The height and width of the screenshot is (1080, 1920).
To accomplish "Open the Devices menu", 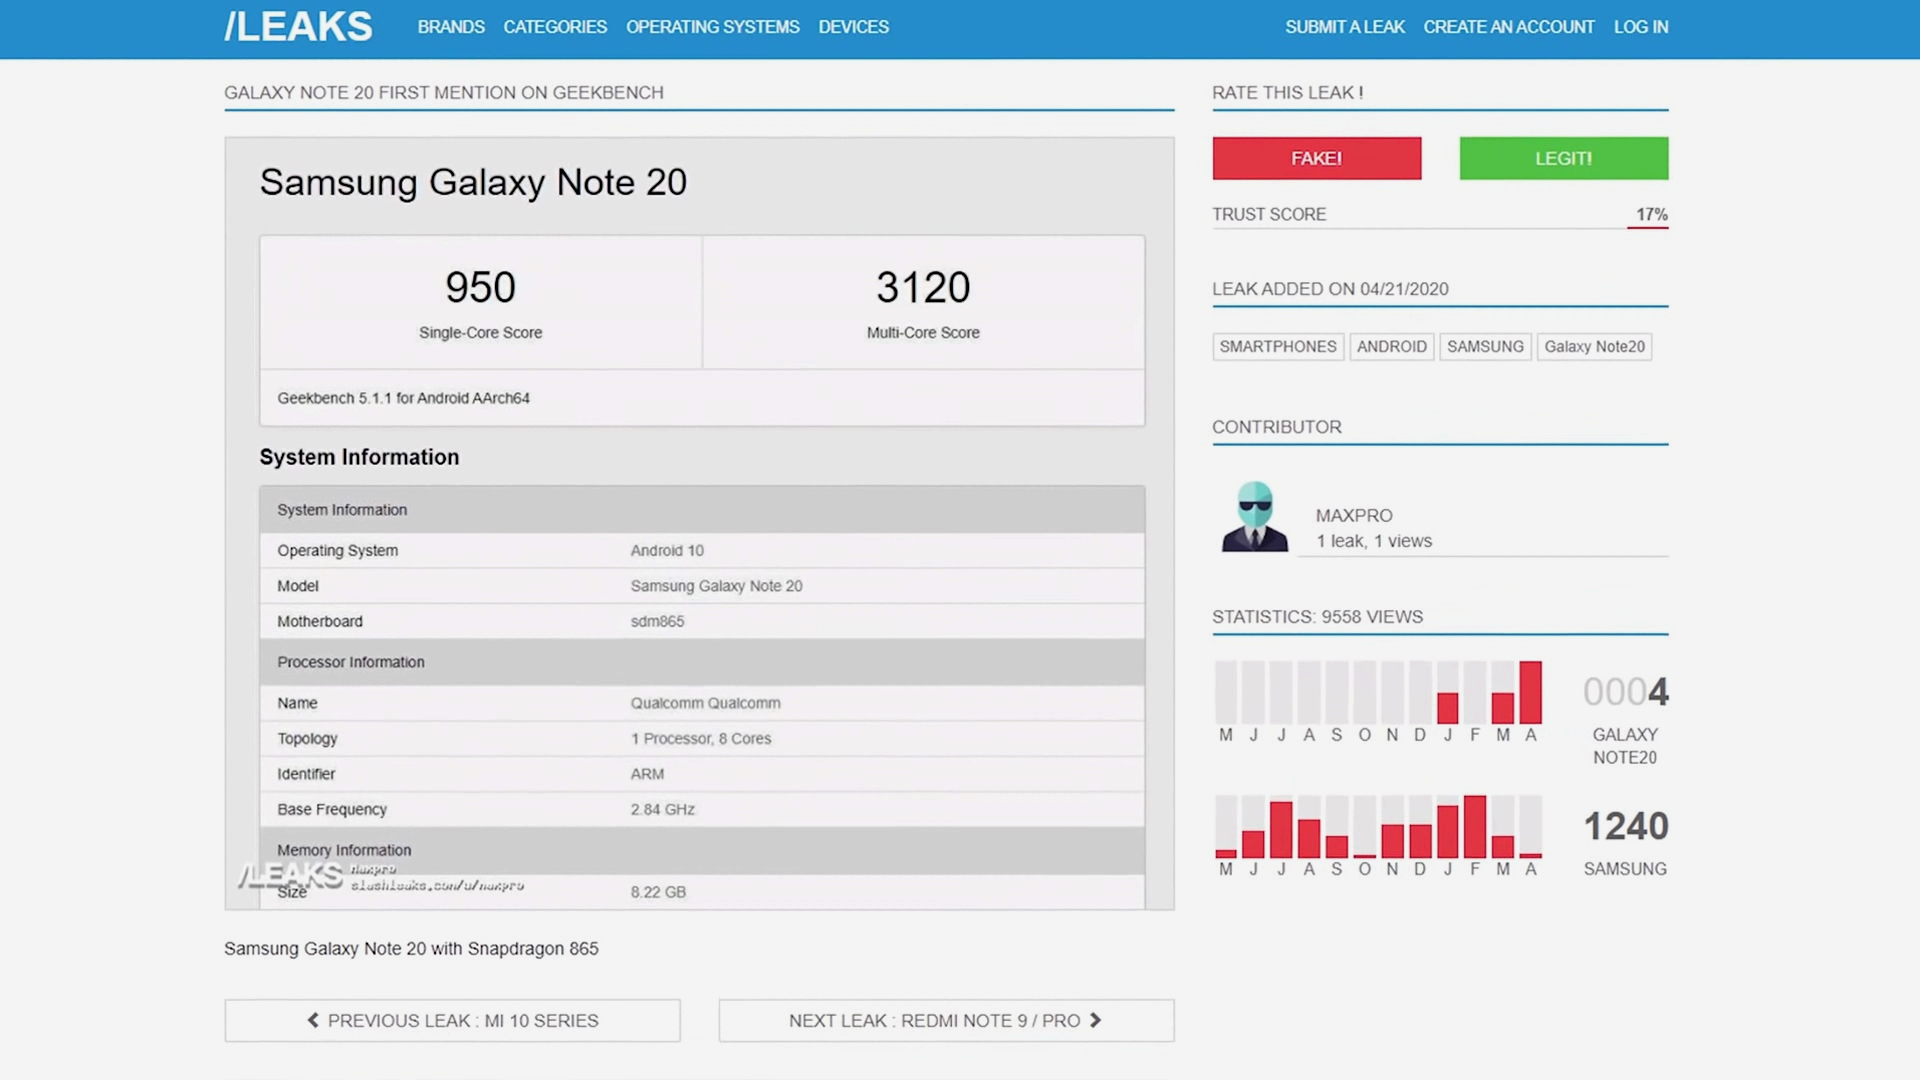I will 853,27.
